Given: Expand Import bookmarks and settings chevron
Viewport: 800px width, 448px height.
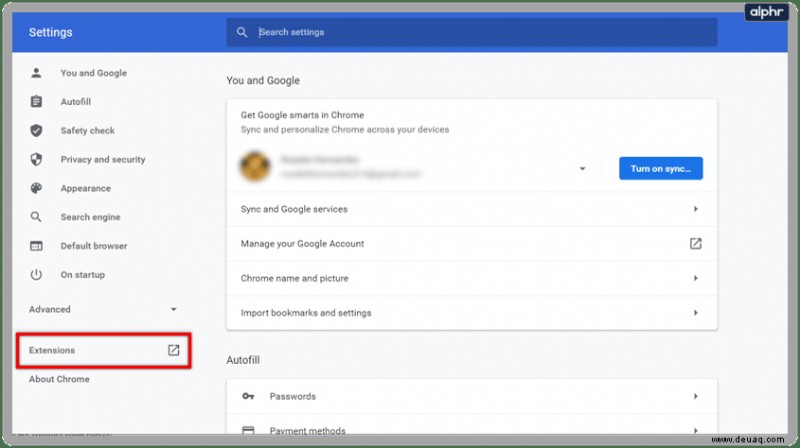Looking at the screenshot, I should tap(695, 313).
